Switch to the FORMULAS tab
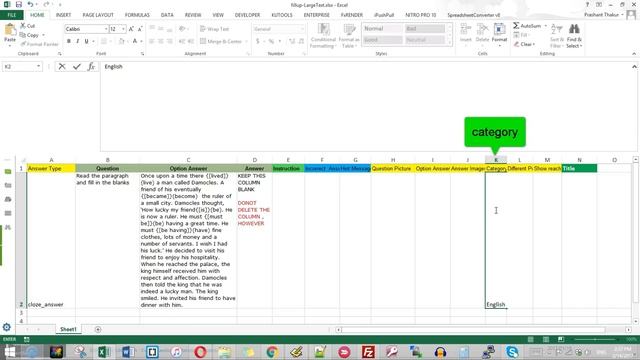The width and height of the screenshot is (640, 360). (x=137, y=15)
